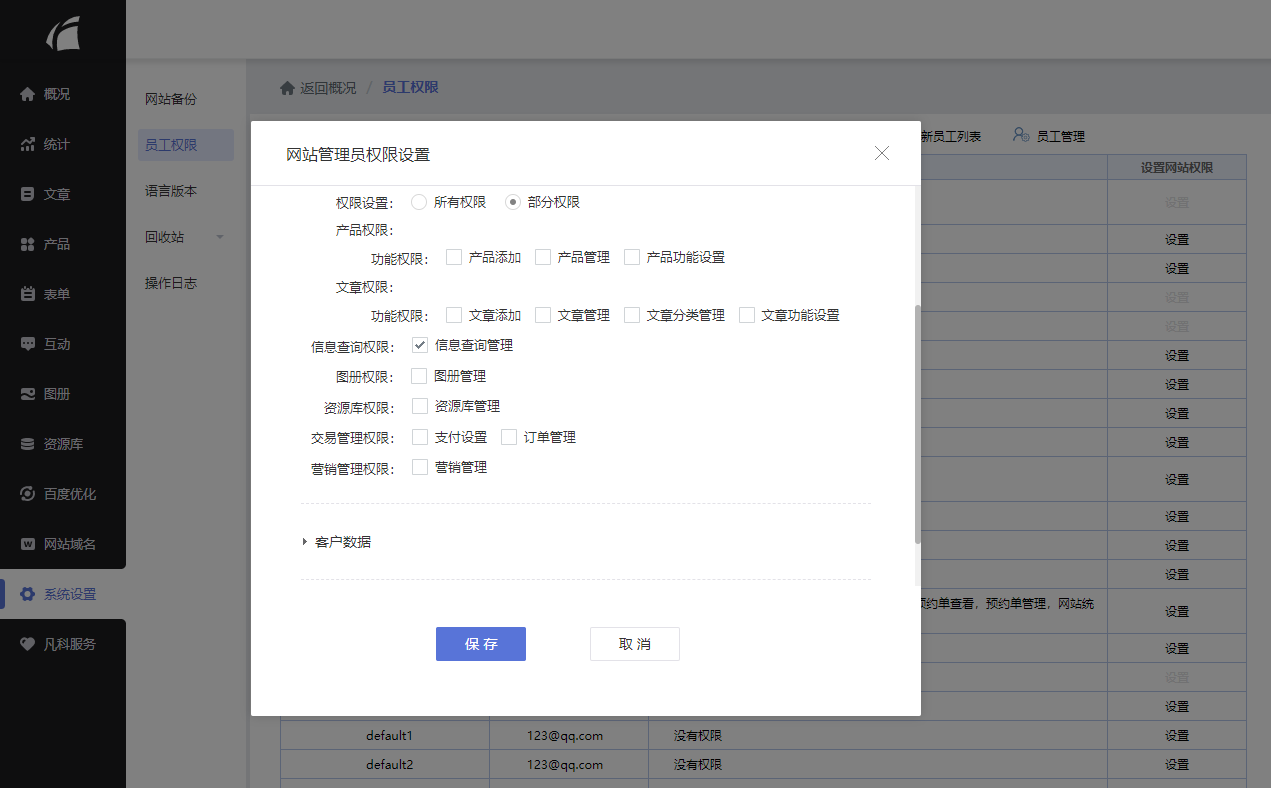Viewport: 1271px width, 788px height.
Task: Close the 网站管理员权限设置 dialog
Action: [882, 153]
